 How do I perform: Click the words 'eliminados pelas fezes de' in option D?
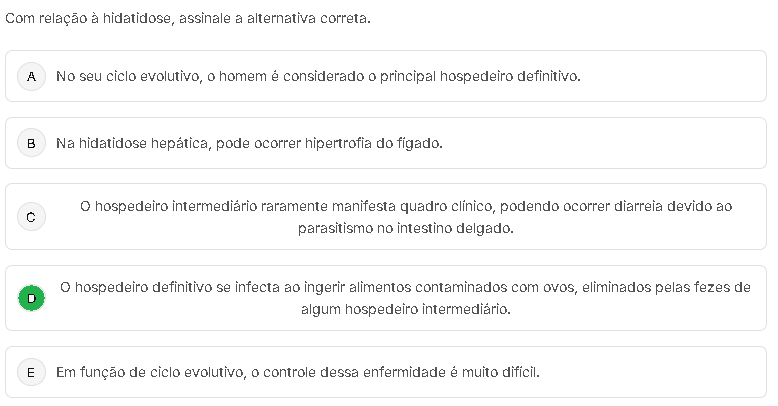pyautogui.click(x=668, y=287)
